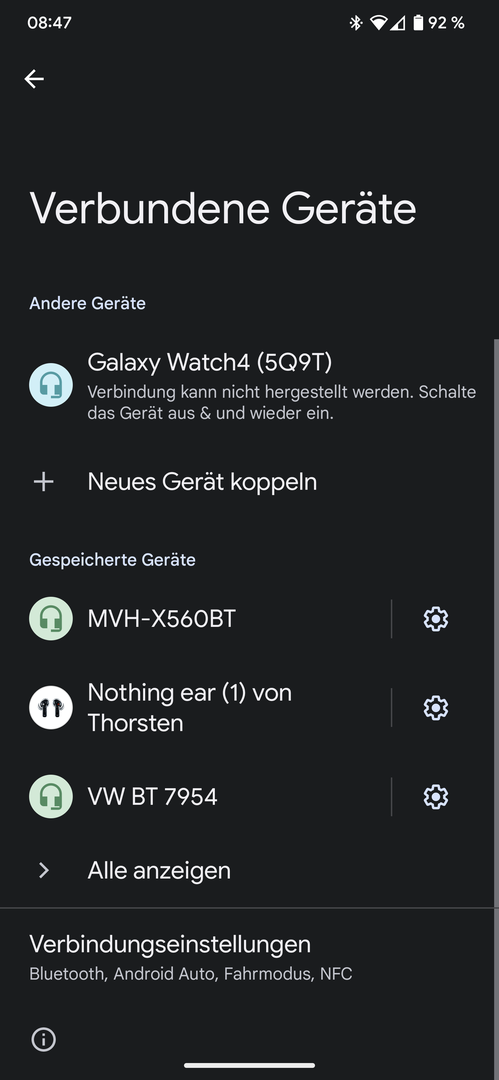Tap the battery indicator in status bar
The width and height of the screenshot is (499, 1080).
coord(418,23)
